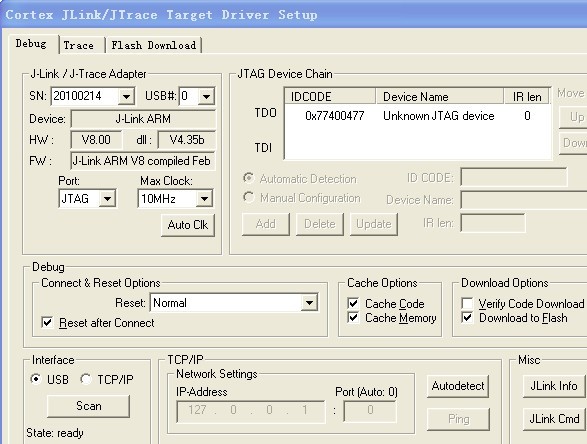The image size is (587, 444).
Task: Expand the Port JTAG dropdown
Action: (107, 198)
